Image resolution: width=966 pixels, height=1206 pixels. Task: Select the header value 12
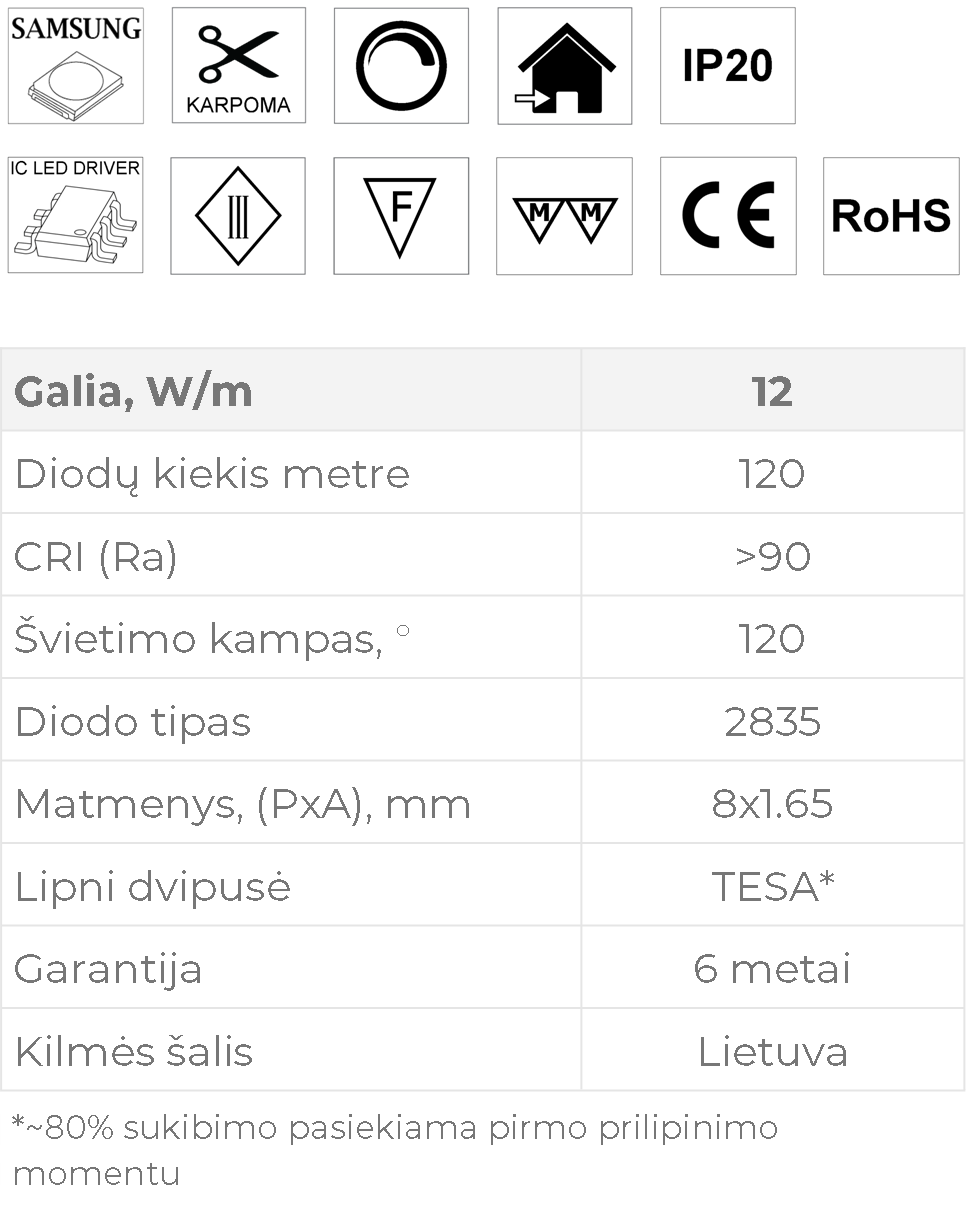[x=773, y=390]
